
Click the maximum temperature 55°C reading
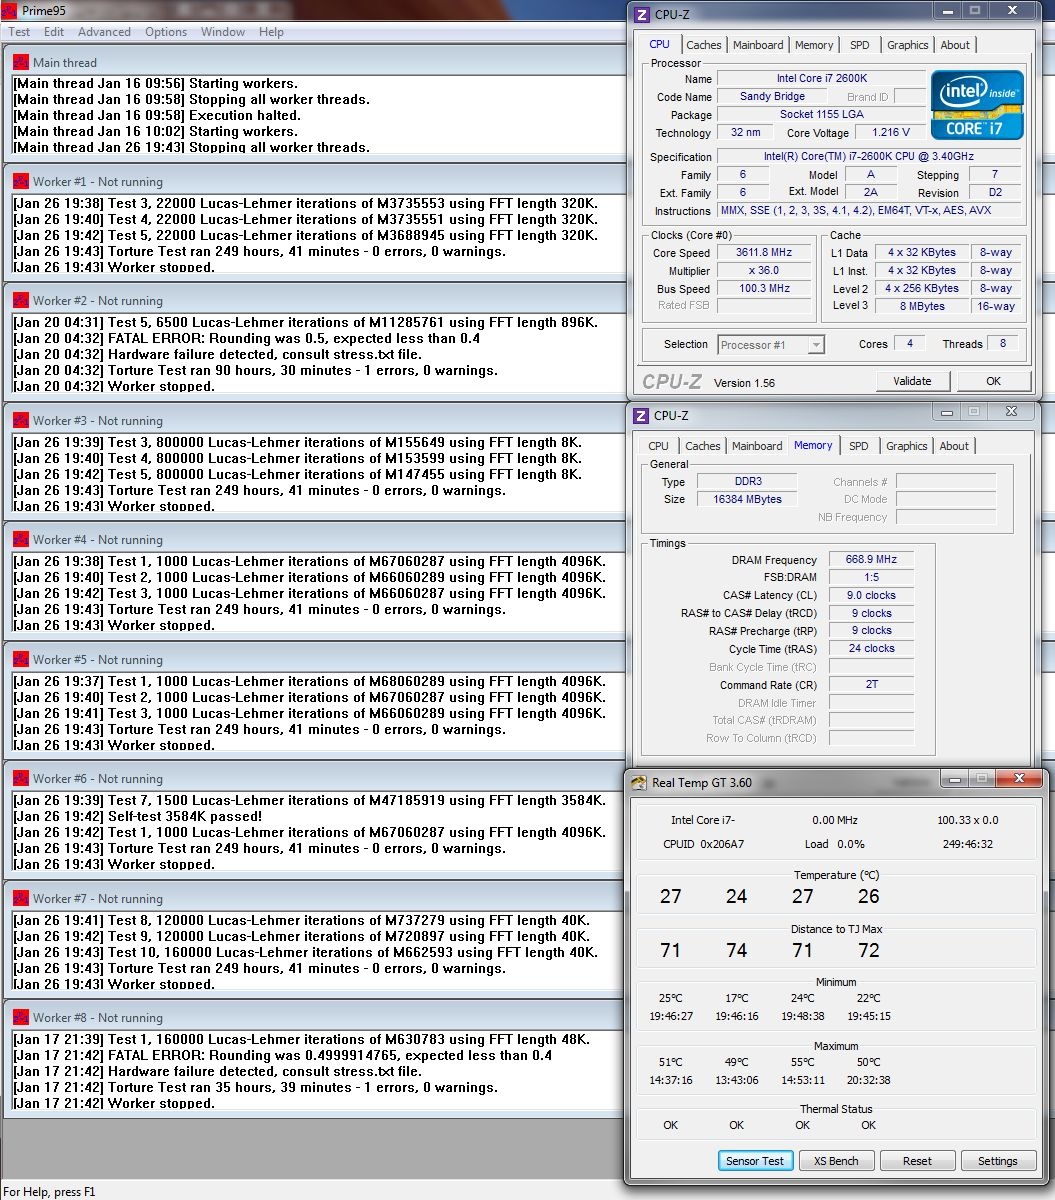pos(802,1062)
